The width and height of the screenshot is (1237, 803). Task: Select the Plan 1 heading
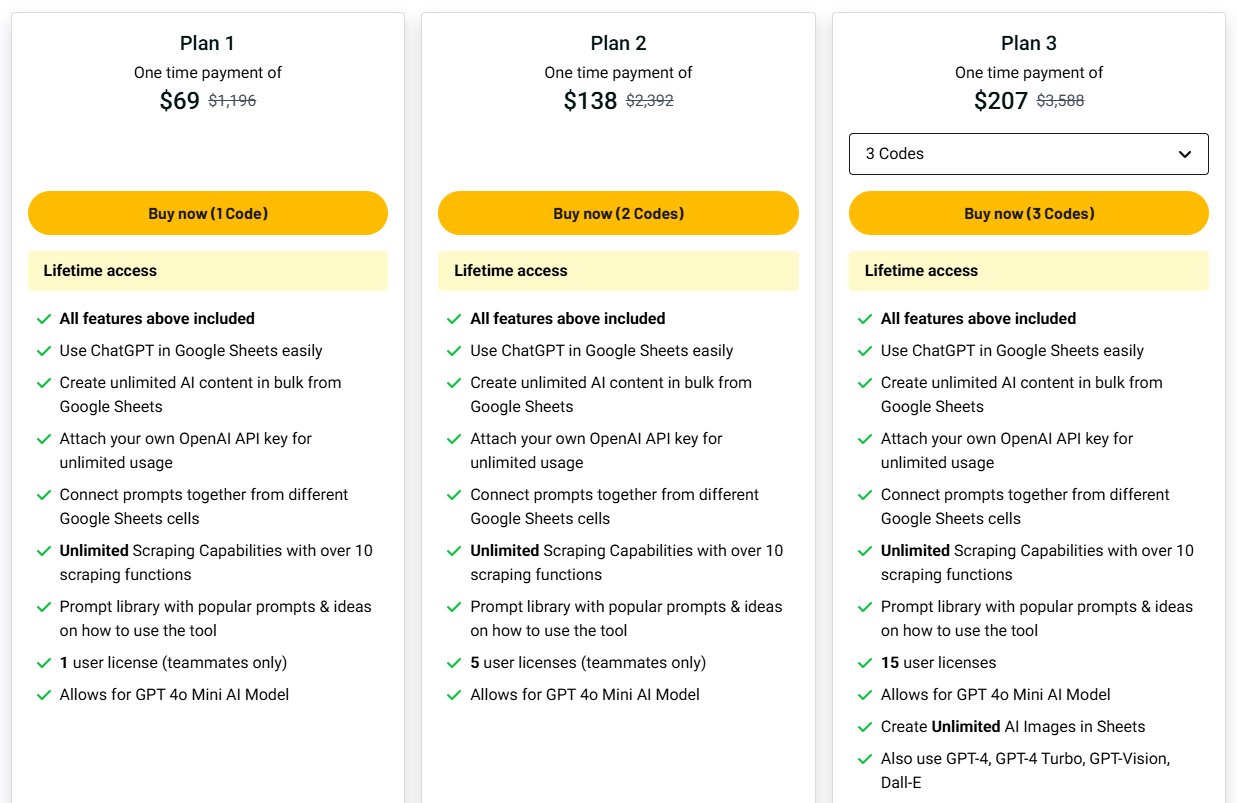(x=208, y=43)
